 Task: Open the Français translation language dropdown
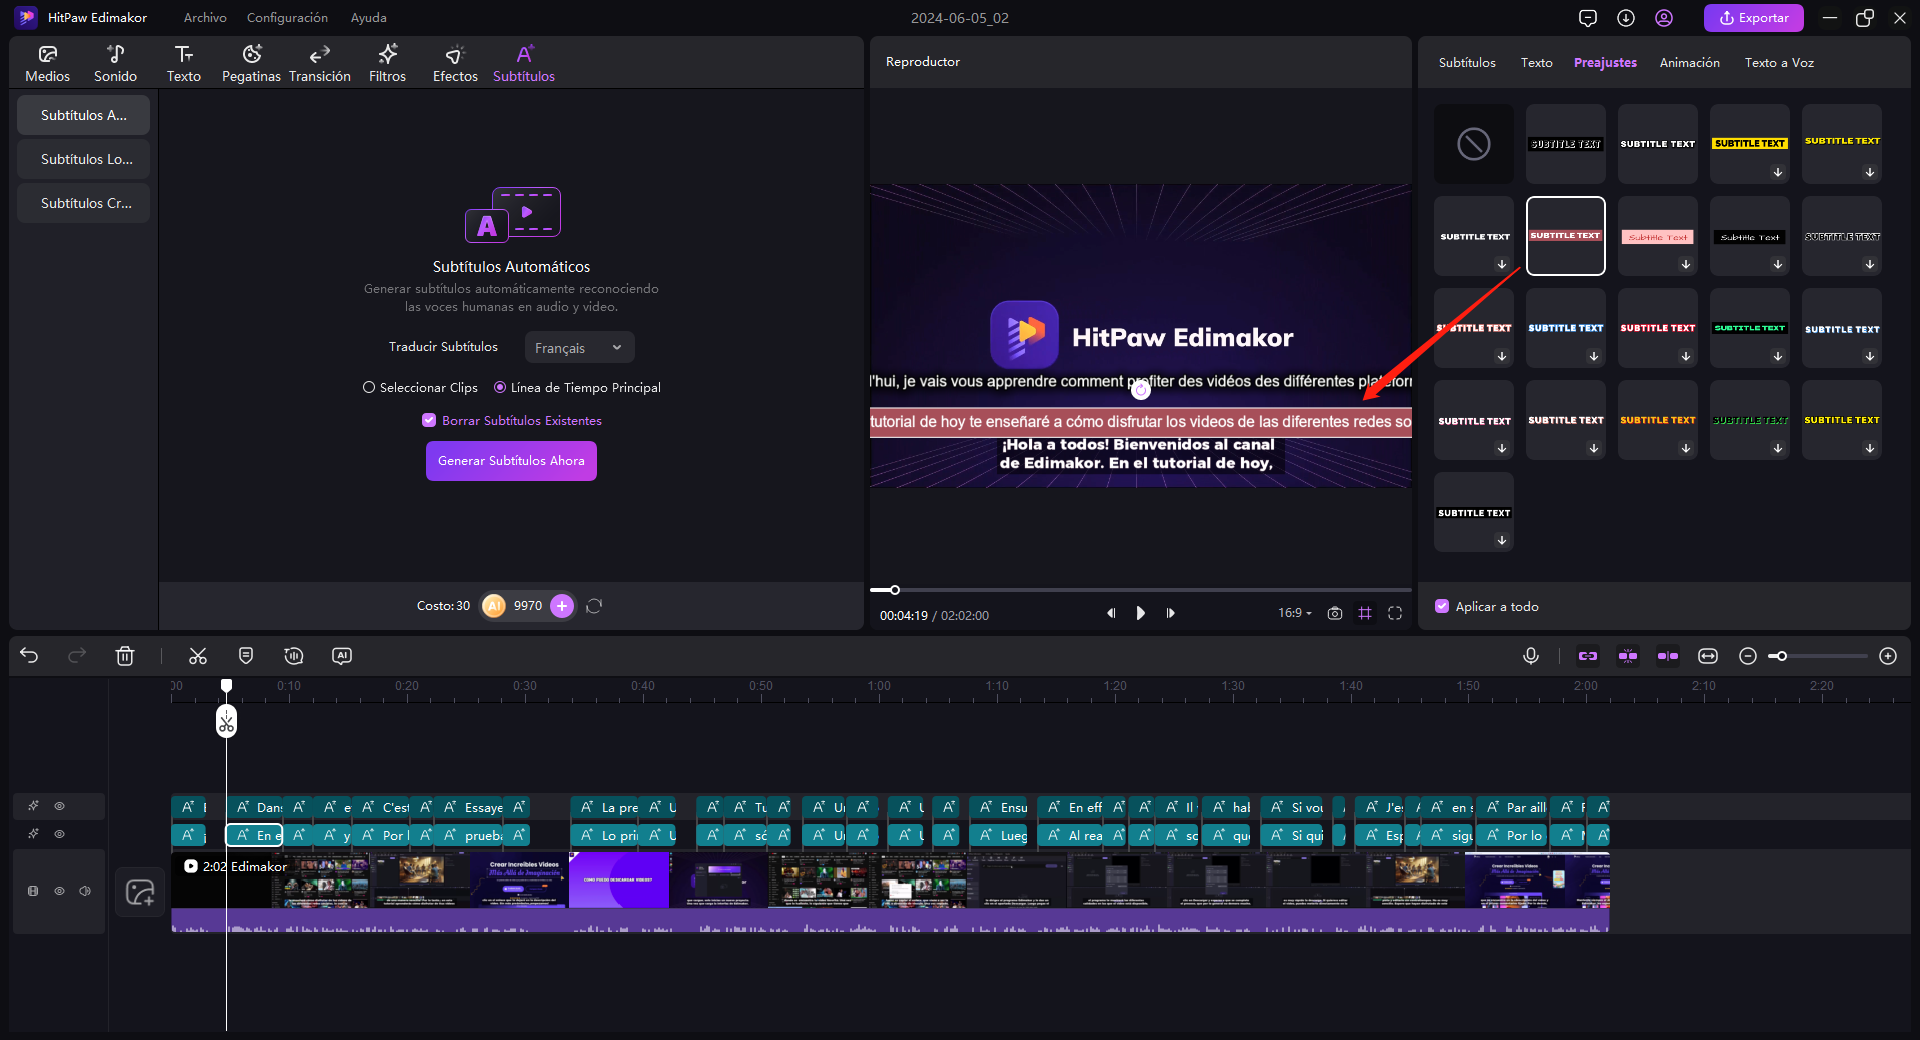tap(580, 348)
